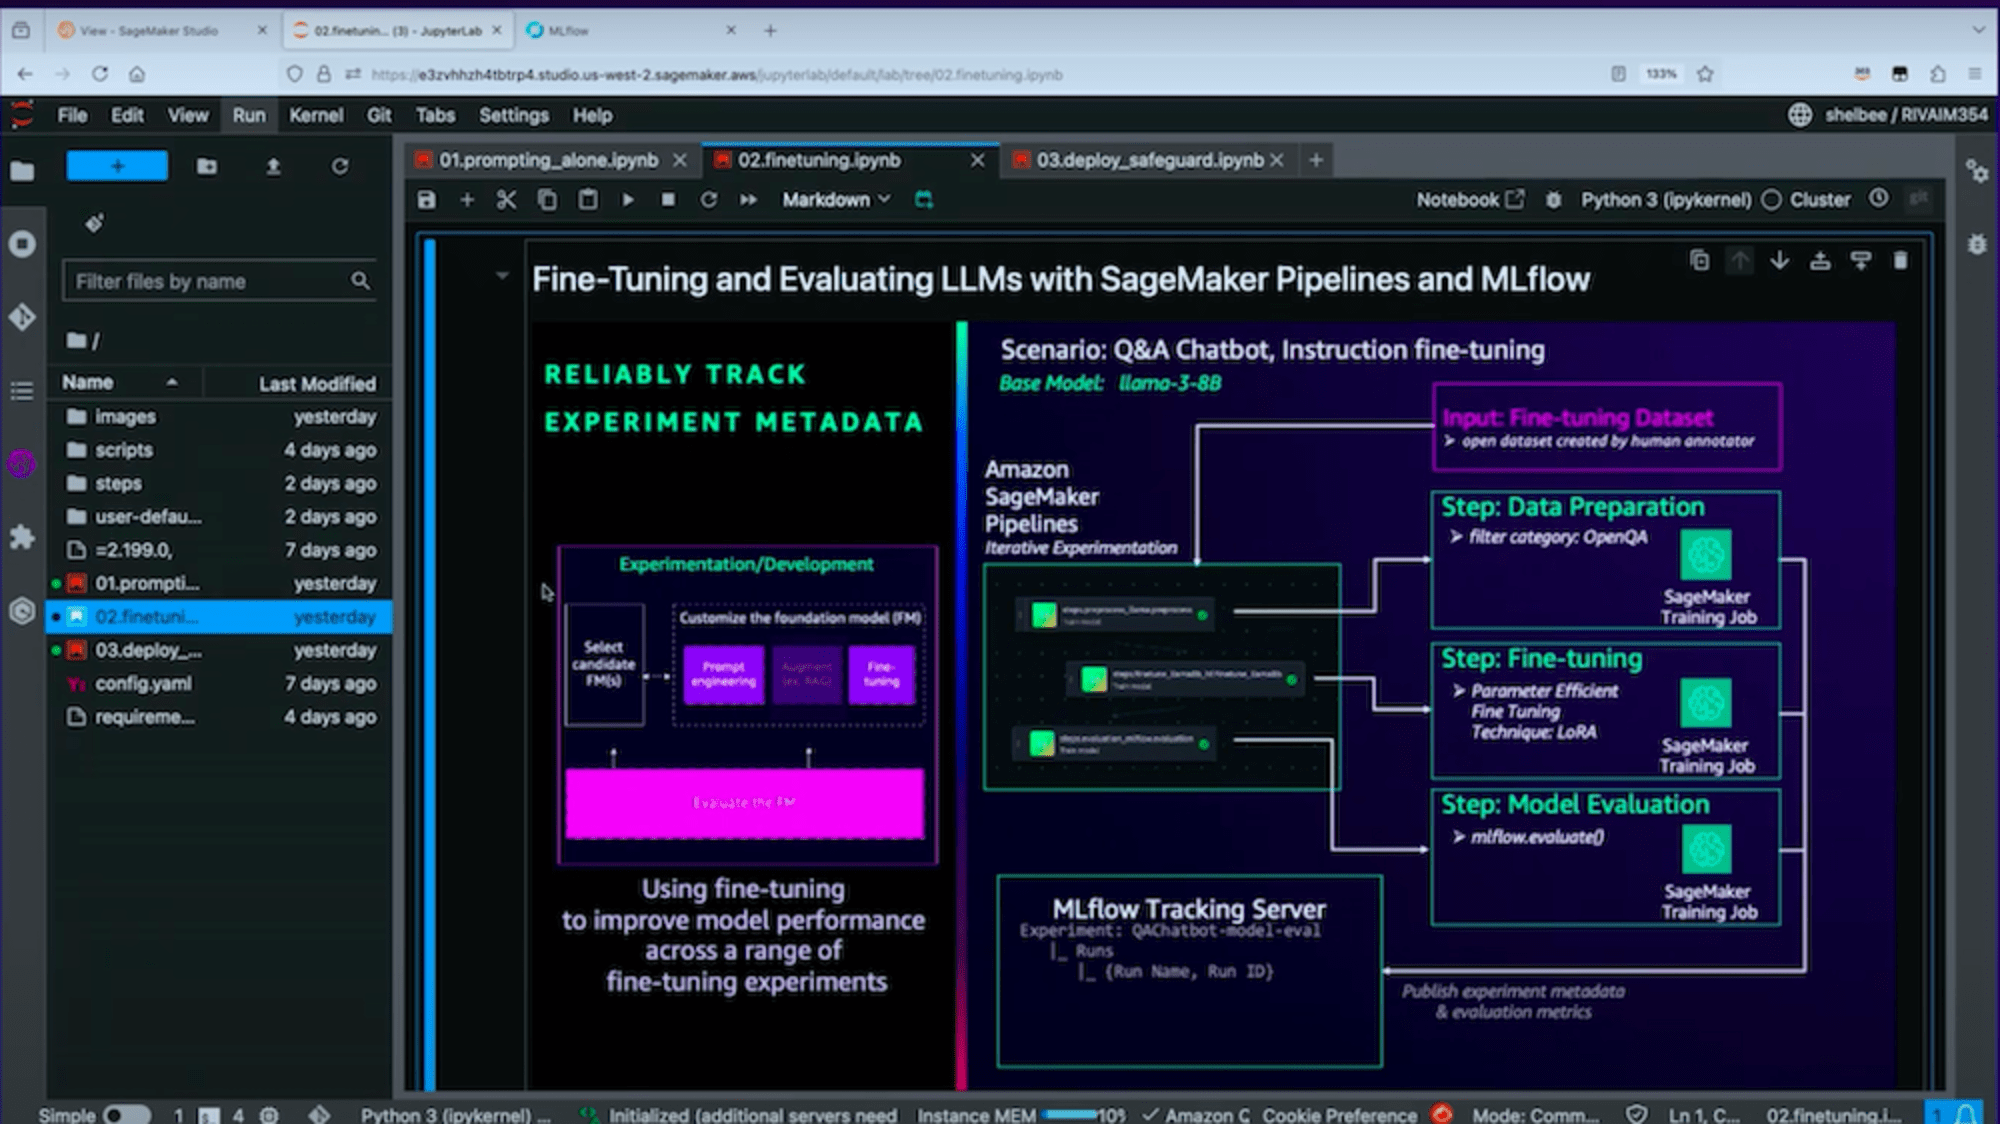
Task: Open the notifications bell in status bar
Action: click(x=1966, y=1113)
